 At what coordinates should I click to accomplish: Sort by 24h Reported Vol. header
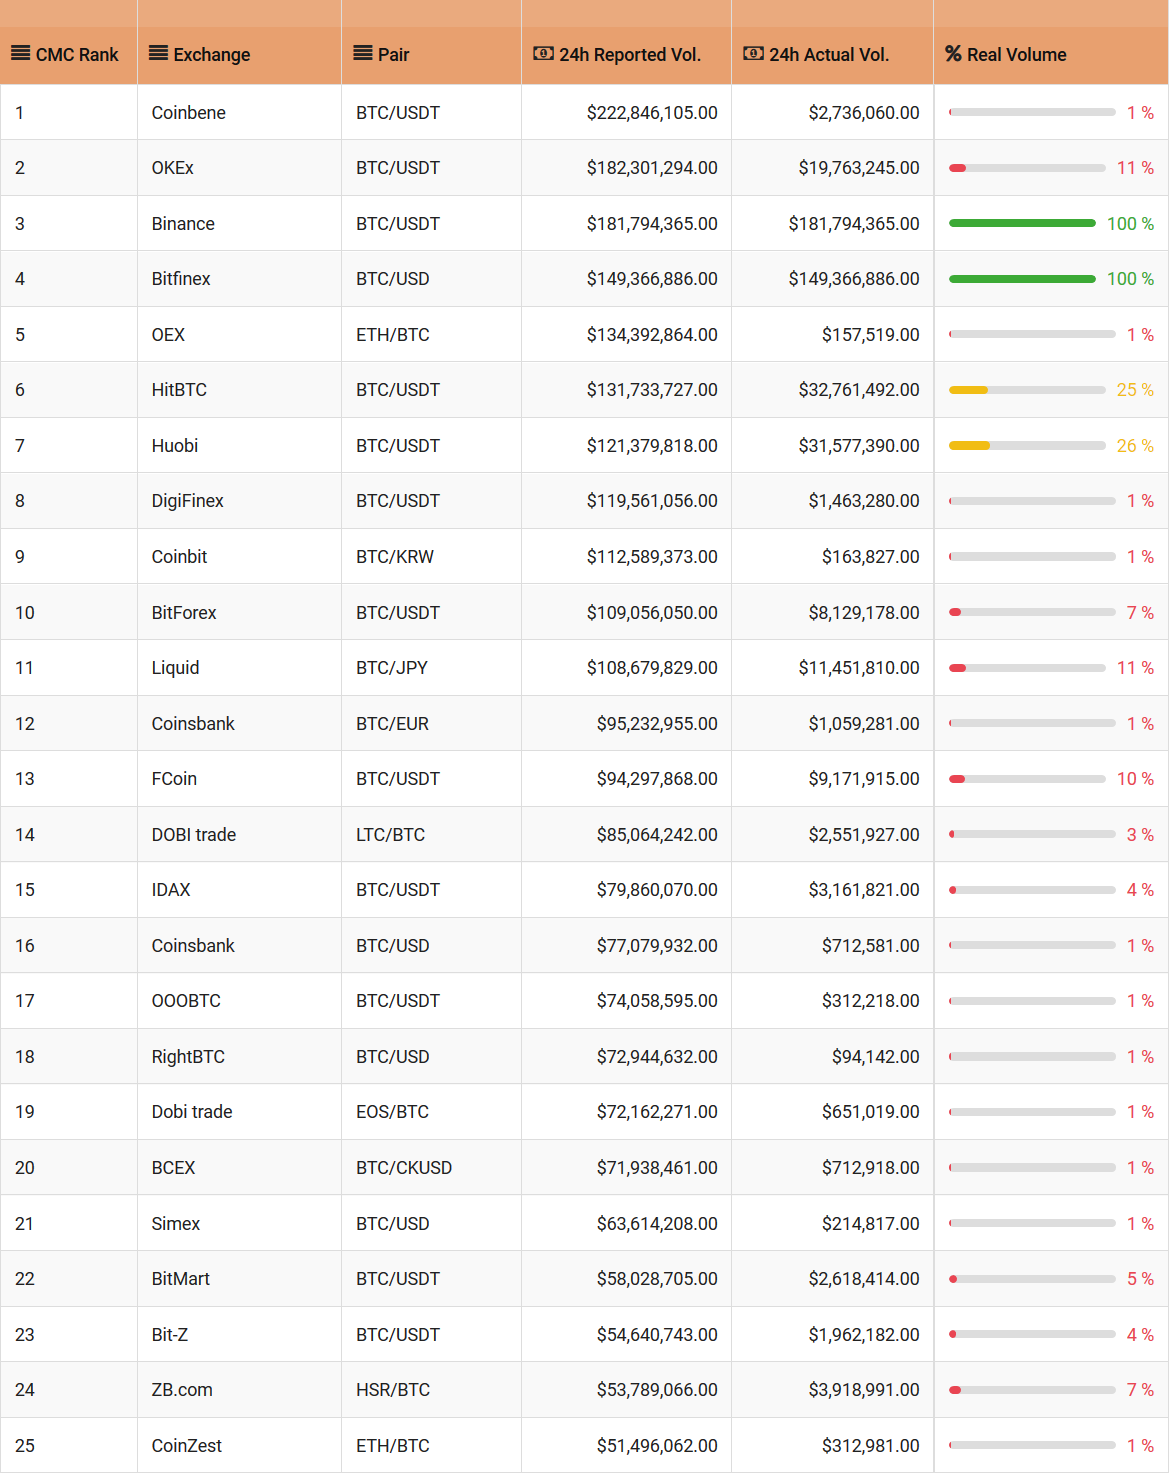click(630, 55)
